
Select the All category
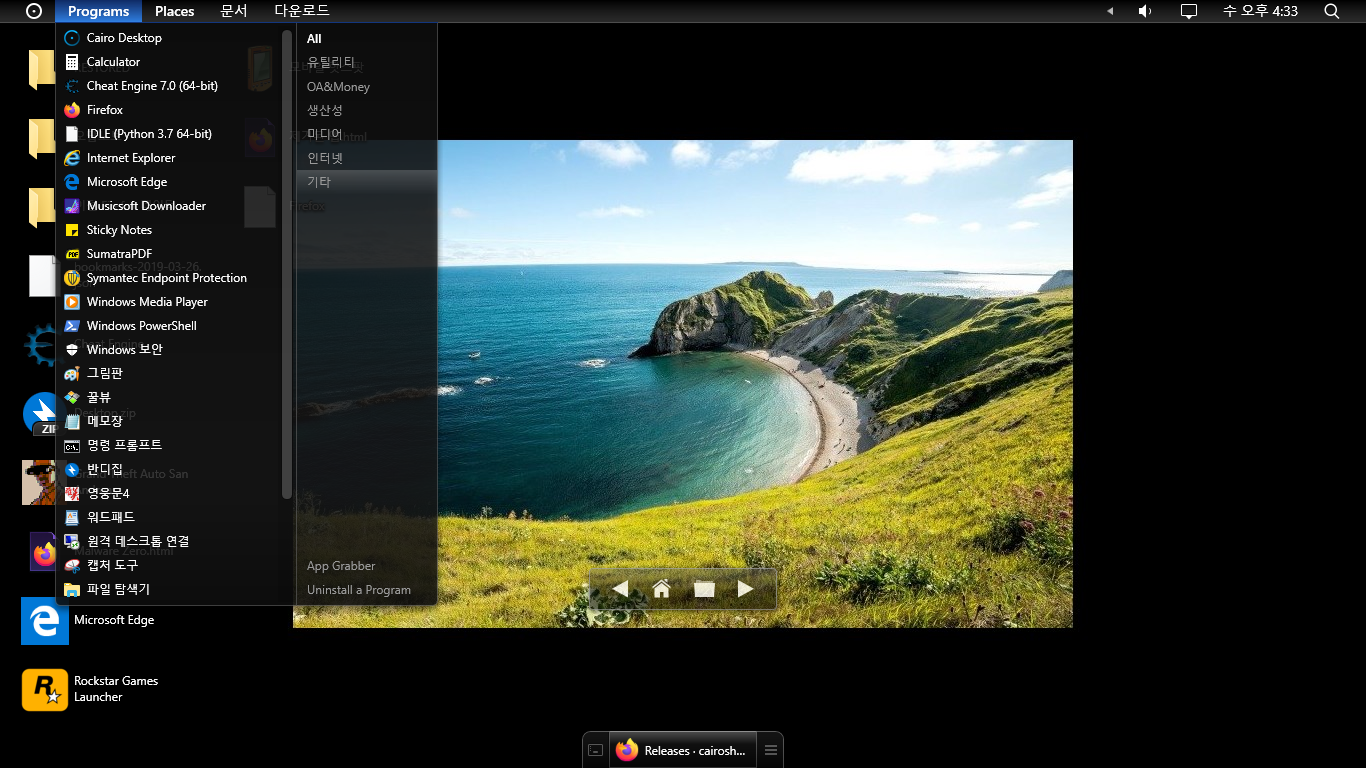tap(366, 39)
